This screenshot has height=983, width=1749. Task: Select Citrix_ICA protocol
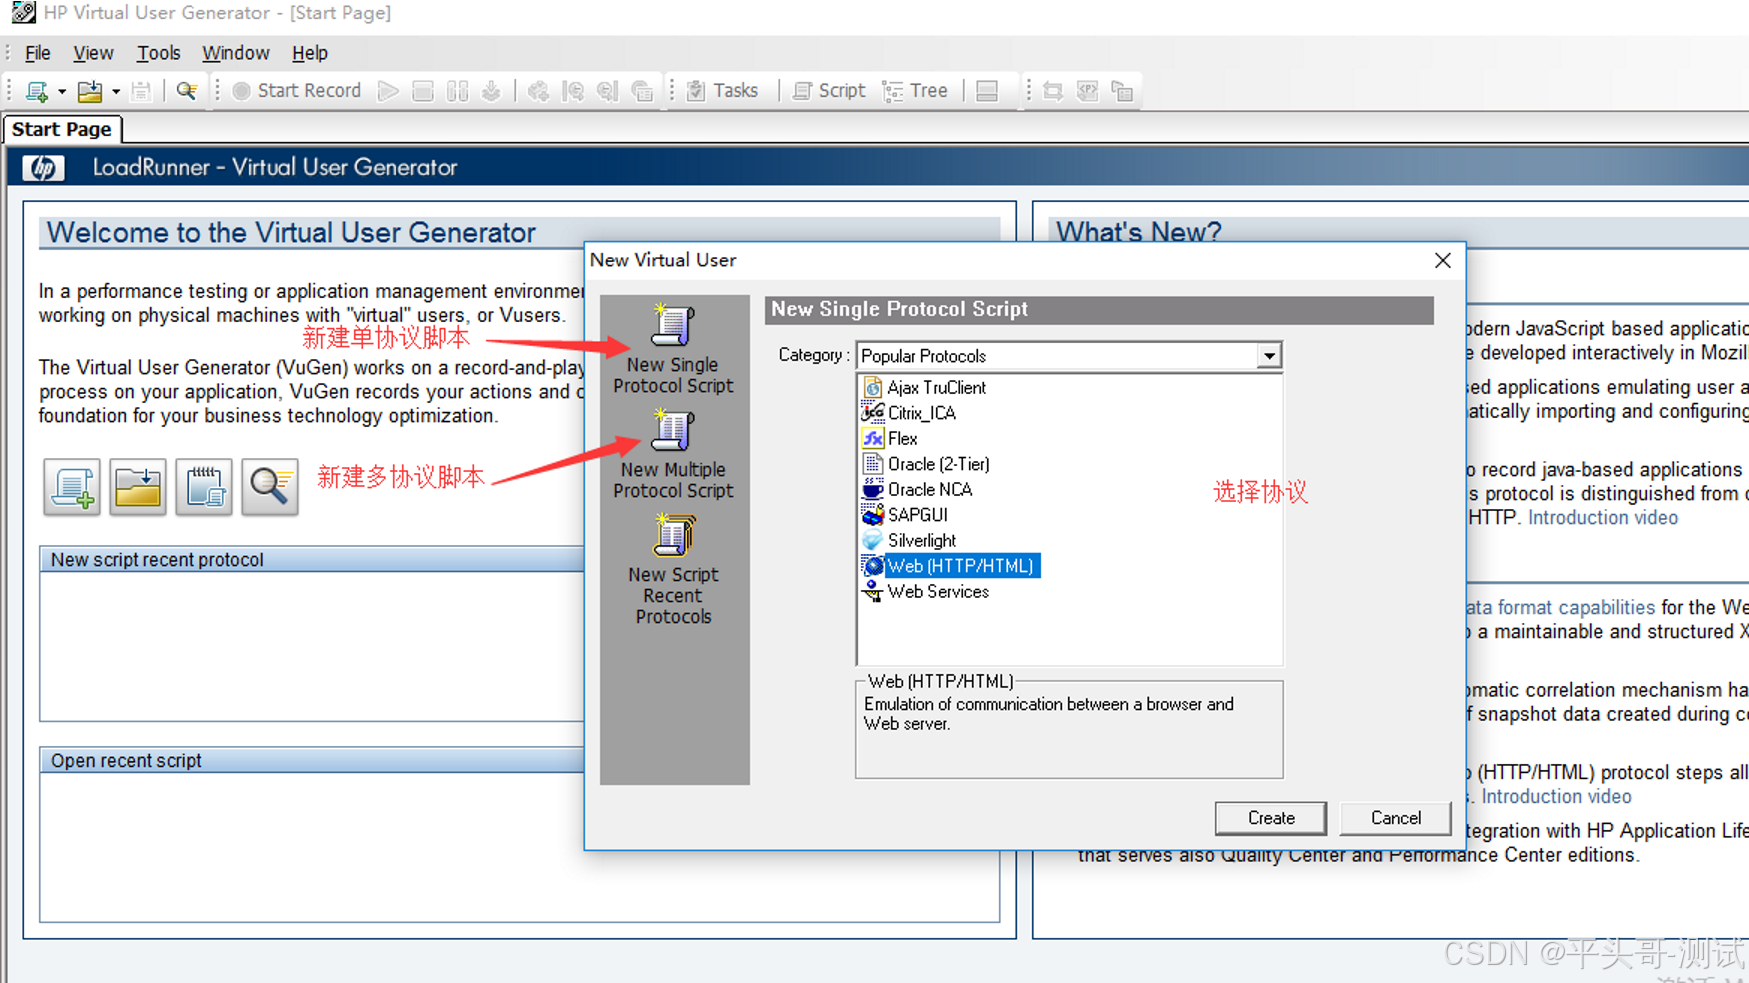(909, 413)
